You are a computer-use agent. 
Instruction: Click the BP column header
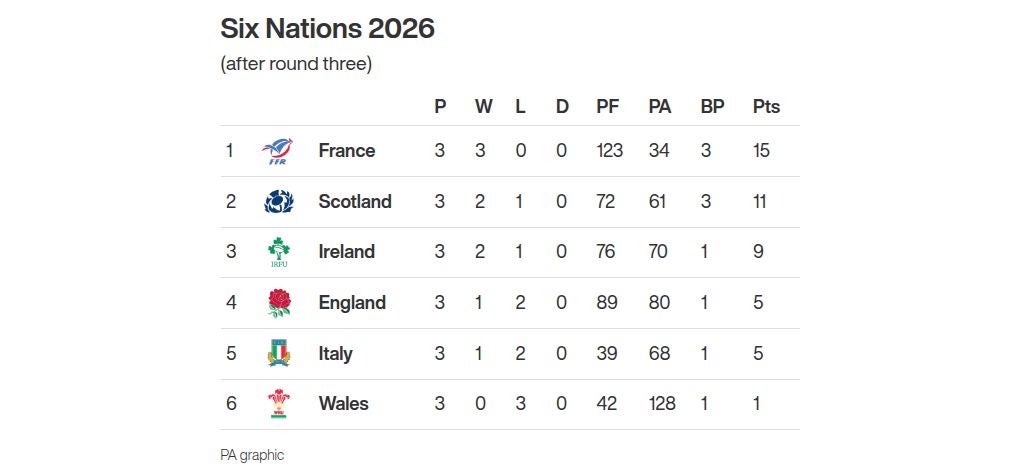tap(713, 106)
